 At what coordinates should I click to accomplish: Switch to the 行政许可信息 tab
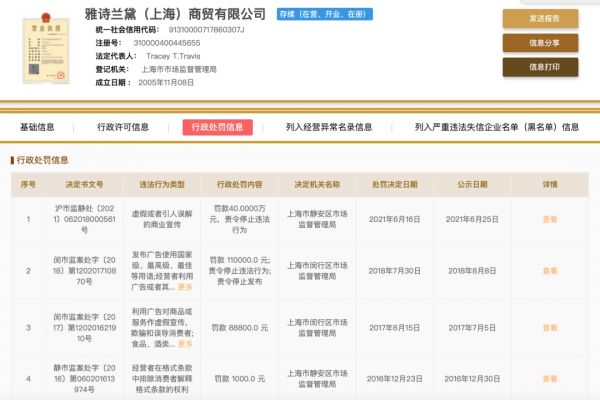(x=123, y=128)
